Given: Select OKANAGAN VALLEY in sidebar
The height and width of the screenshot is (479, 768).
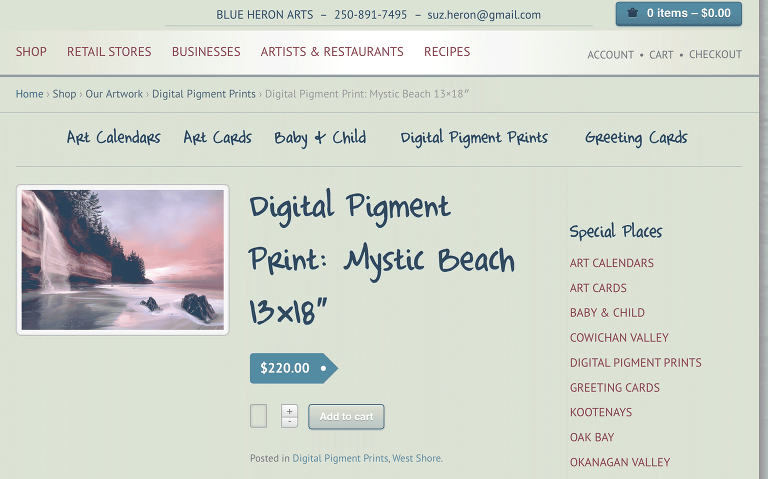Looking at the screenshot, I should 620,462.
